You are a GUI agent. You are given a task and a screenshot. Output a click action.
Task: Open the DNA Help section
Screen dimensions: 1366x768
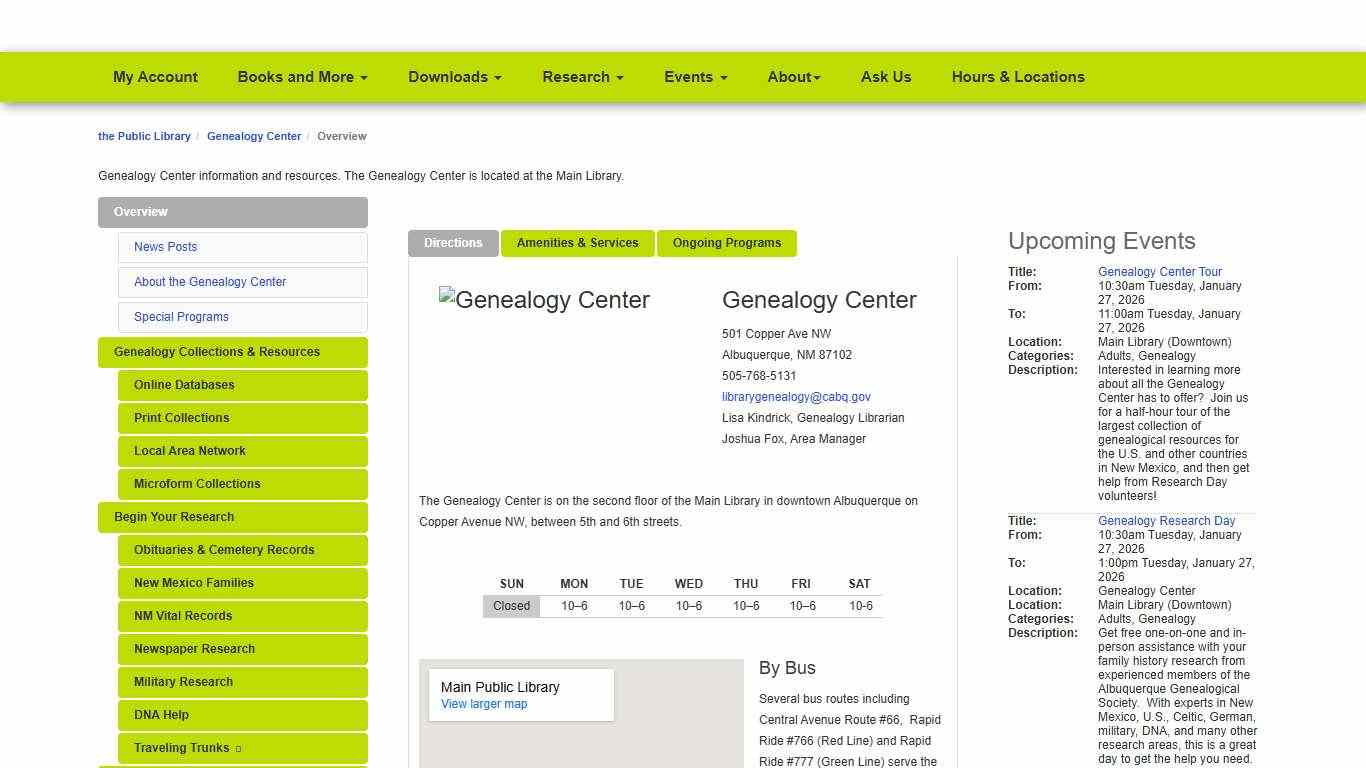[x=161, y=715]
